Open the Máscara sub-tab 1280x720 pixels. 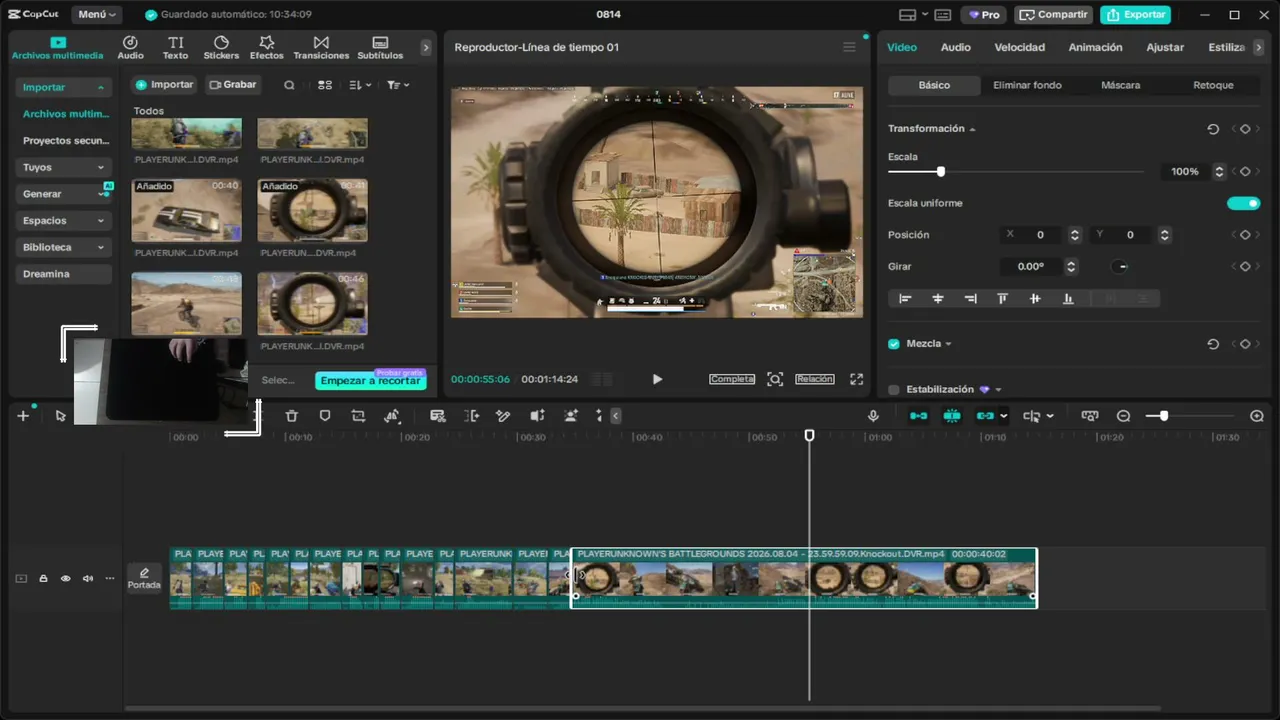pyautogui.click(x=1120, y=85)
